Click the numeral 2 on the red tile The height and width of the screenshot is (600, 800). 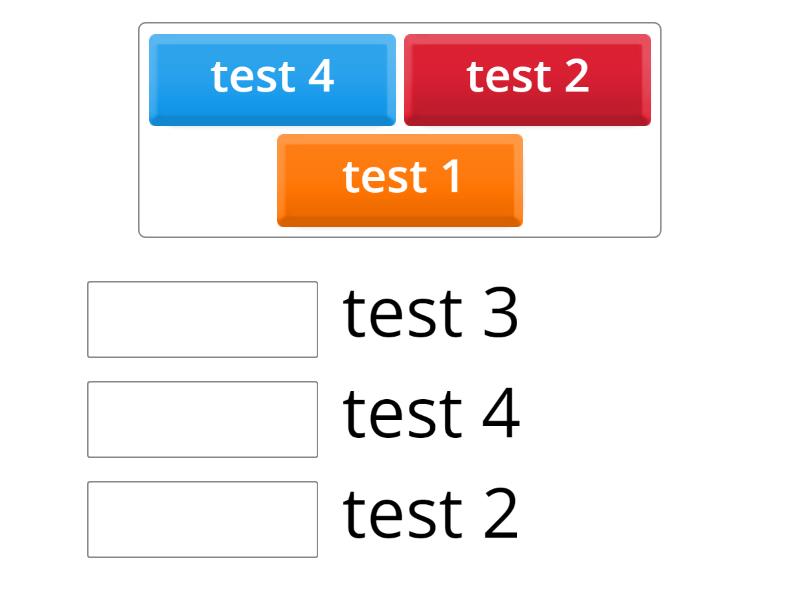pos(577,76)
